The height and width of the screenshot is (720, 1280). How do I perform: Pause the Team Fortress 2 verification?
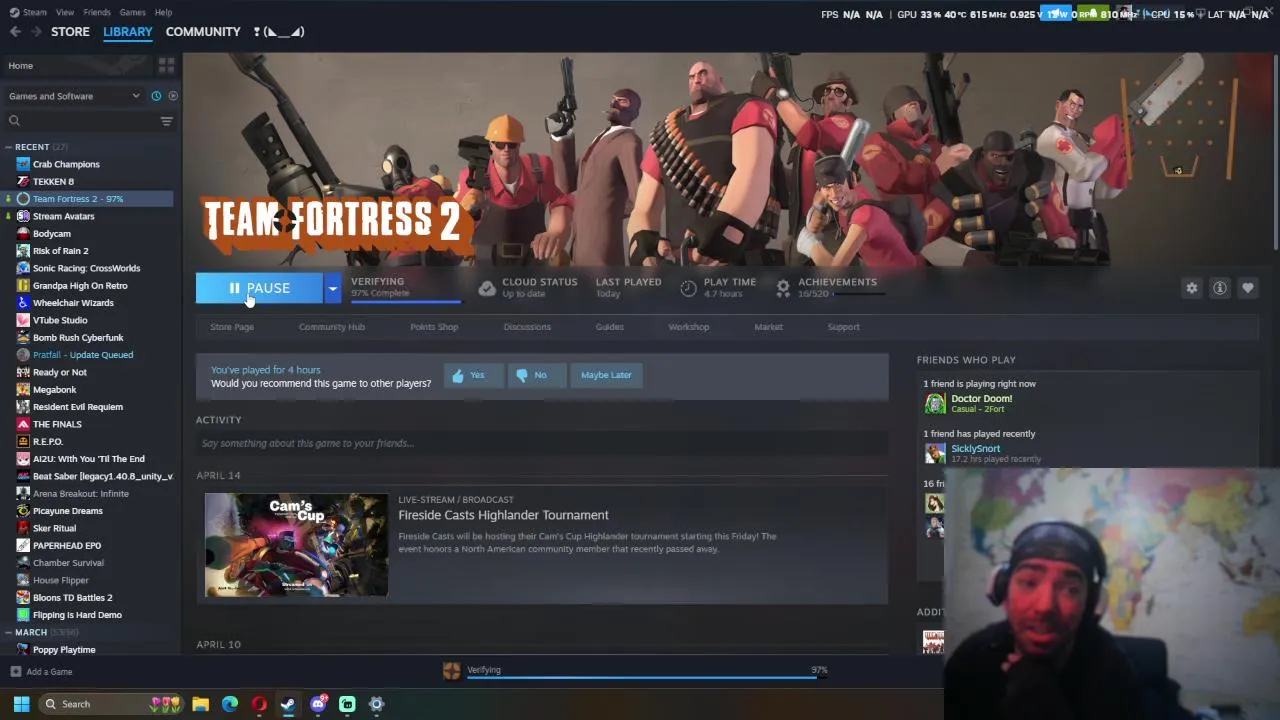tap(259, 288)
